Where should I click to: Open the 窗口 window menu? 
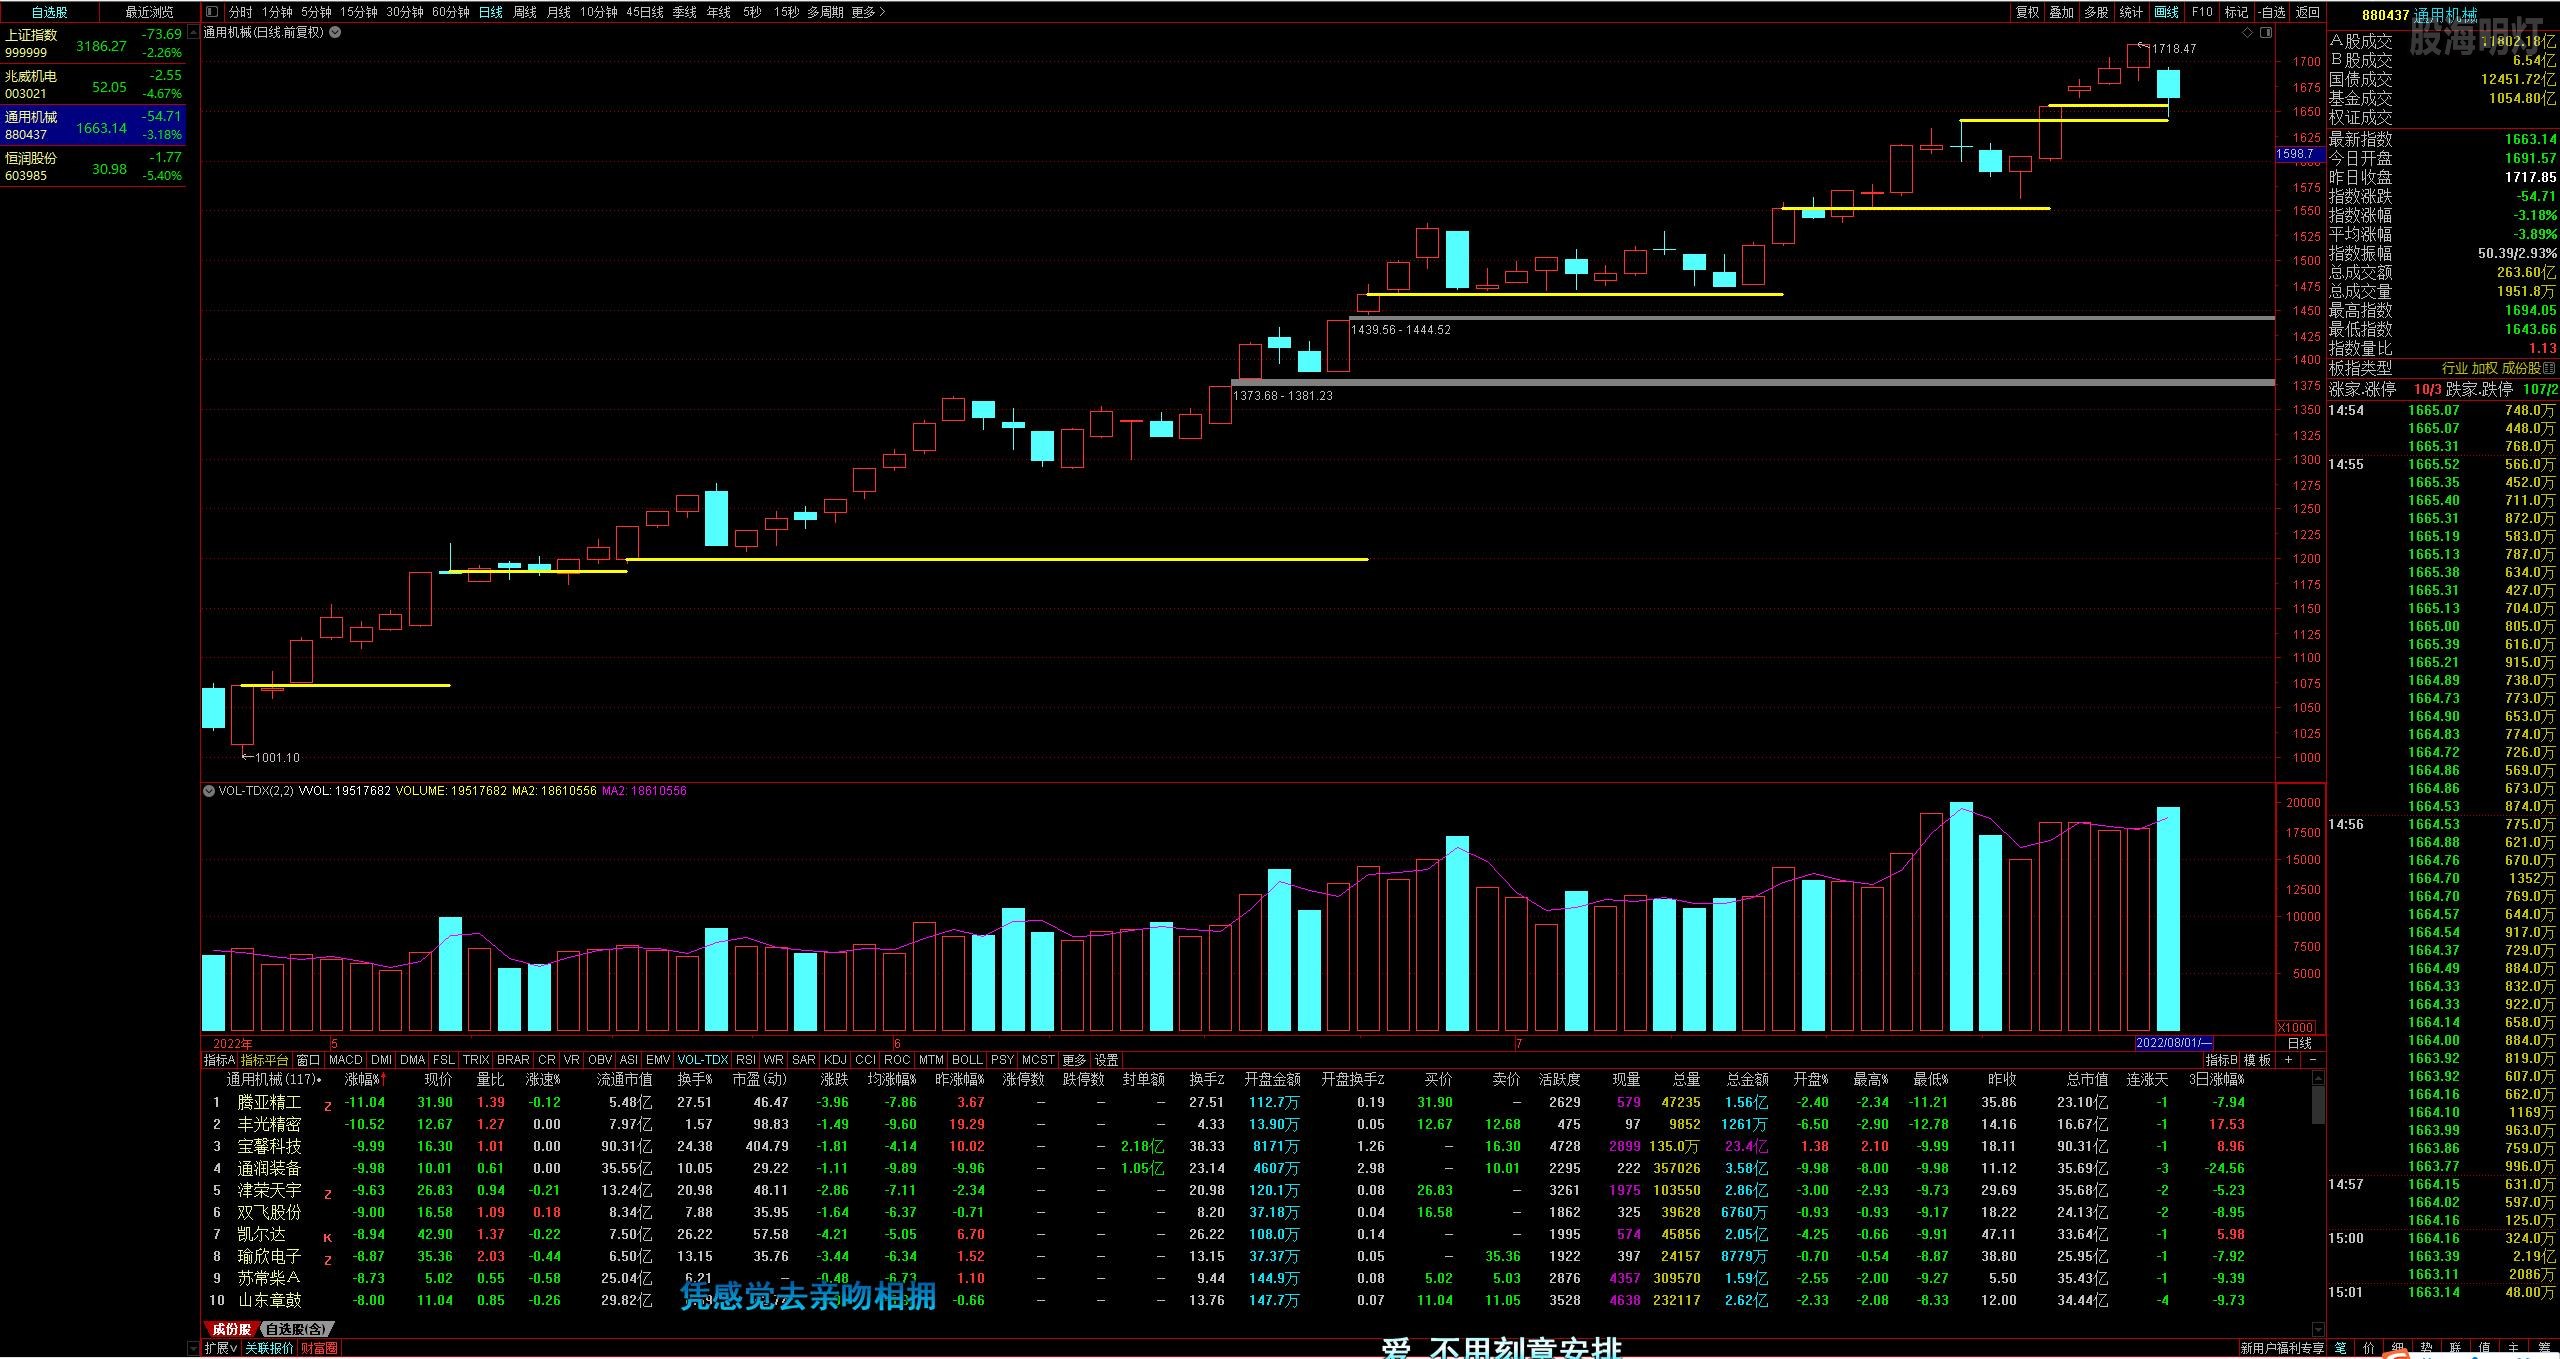308,1060
